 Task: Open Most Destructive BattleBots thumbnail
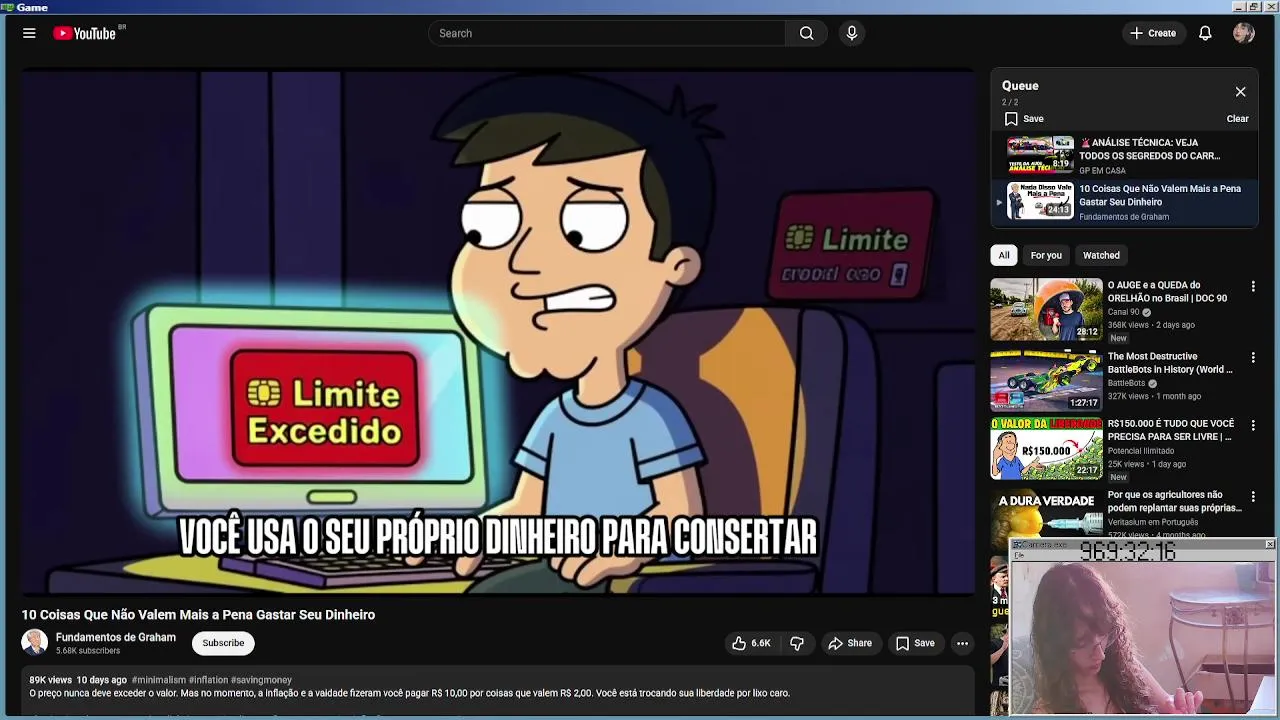pyautogui.click(x=1046, y=380)
